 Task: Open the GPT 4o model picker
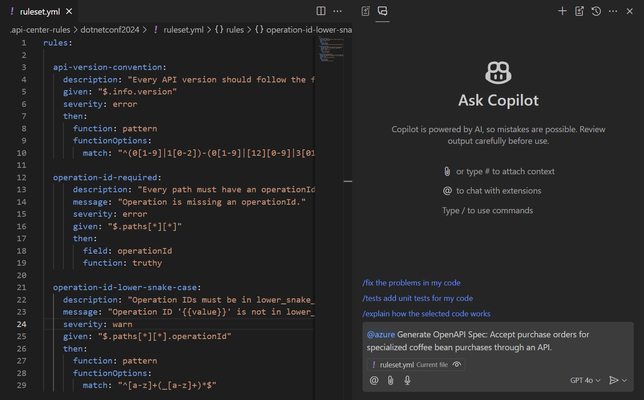pyautogui.click(x=586, y=380)
